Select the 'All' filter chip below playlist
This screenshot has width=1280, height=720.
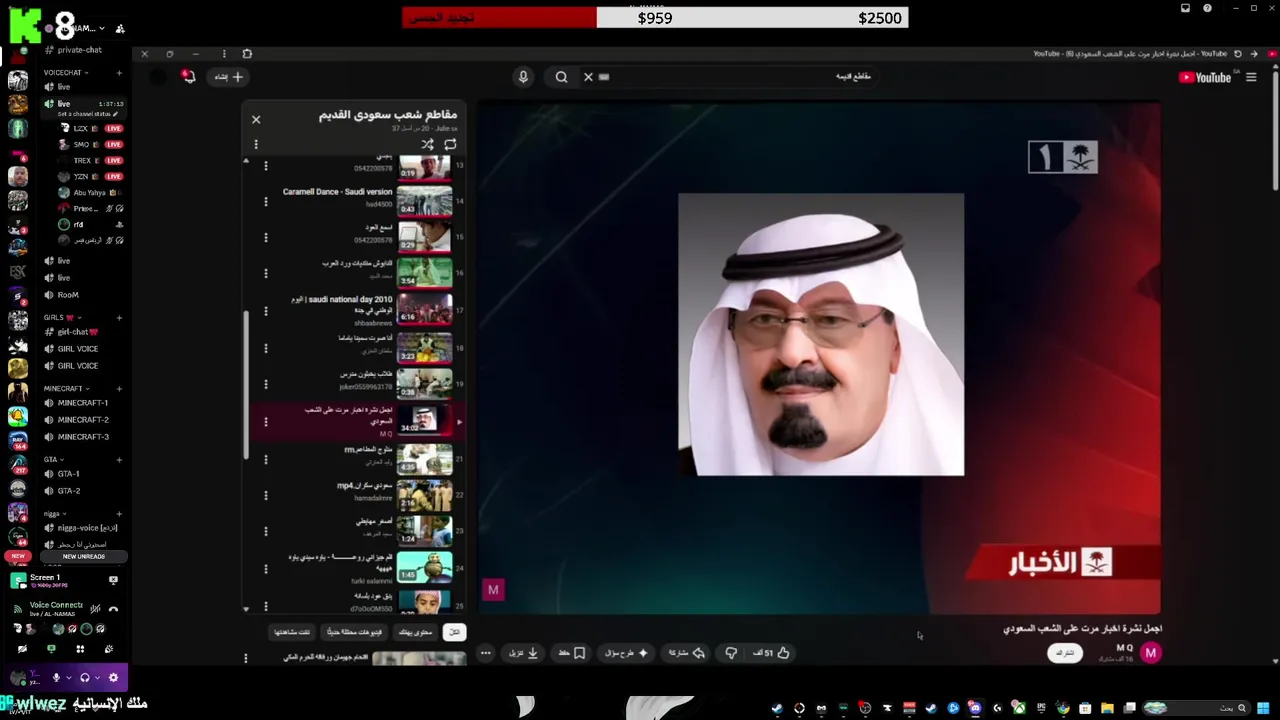pyautogui.click(x=455, y=632)
